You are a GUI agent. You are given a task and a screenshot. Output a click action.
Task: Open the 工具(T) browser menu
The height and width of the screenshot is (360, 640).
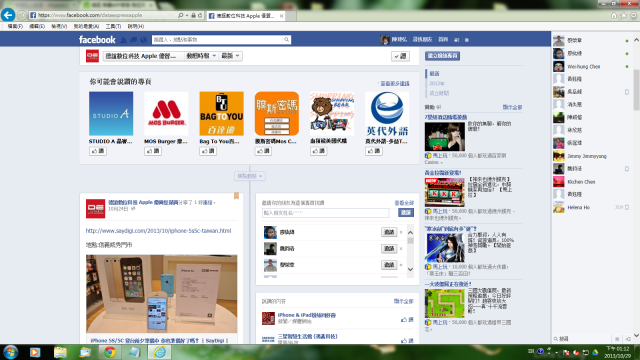click(x=113, y=26)
